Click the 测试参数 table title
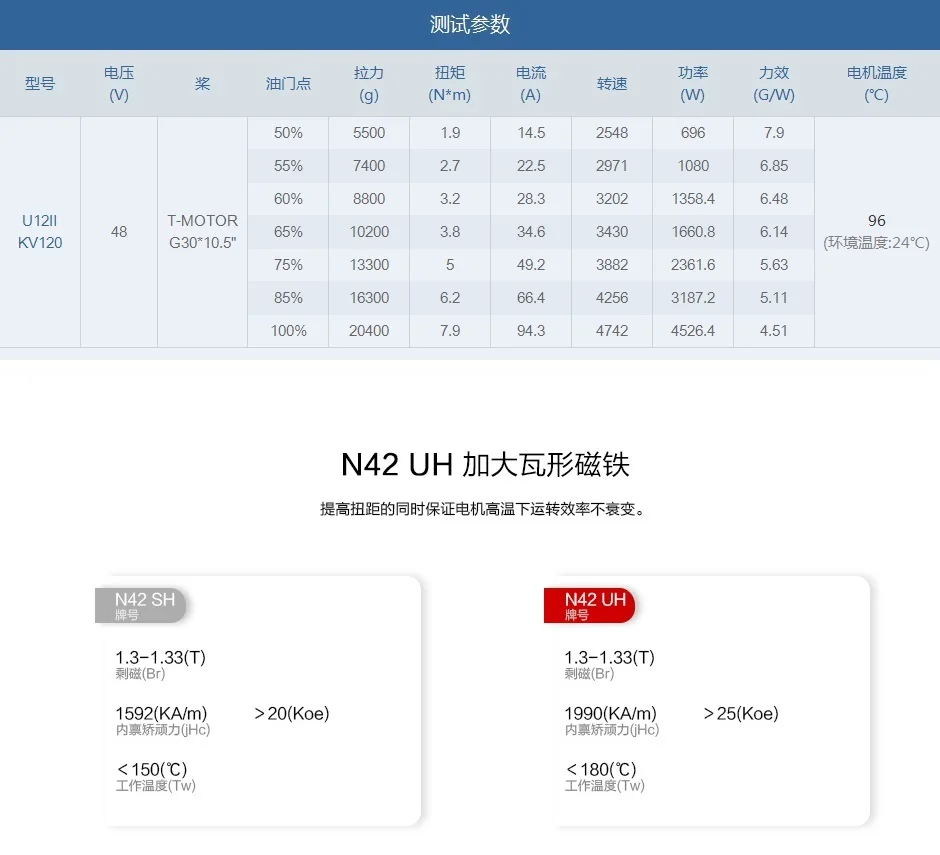This screenshot has height=855, width=940. [x=469, y=25]
